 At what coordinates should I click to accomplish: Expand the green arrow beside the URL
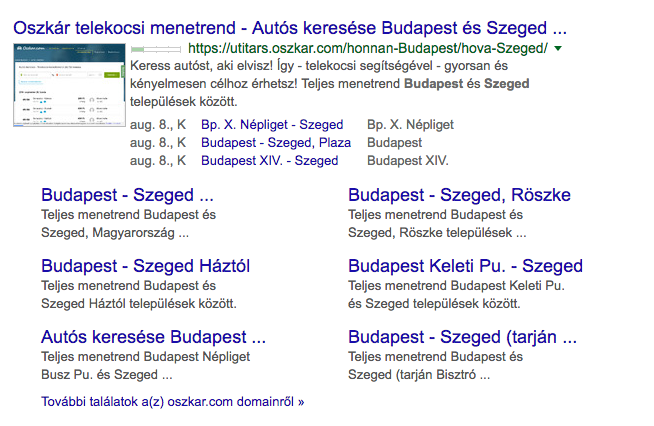click(x=558, y=49)
